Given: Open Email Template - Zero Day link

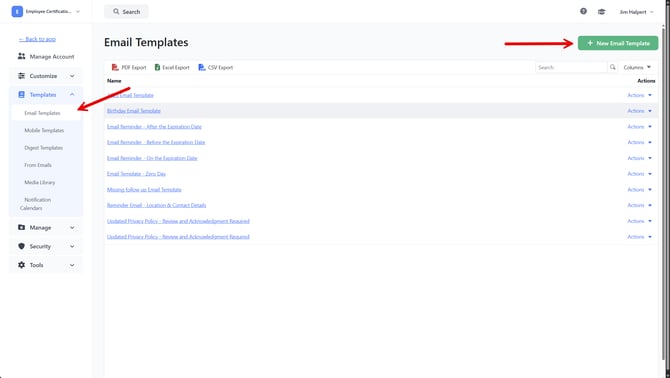Looking at the screenshot, I should tap(136, 174).
